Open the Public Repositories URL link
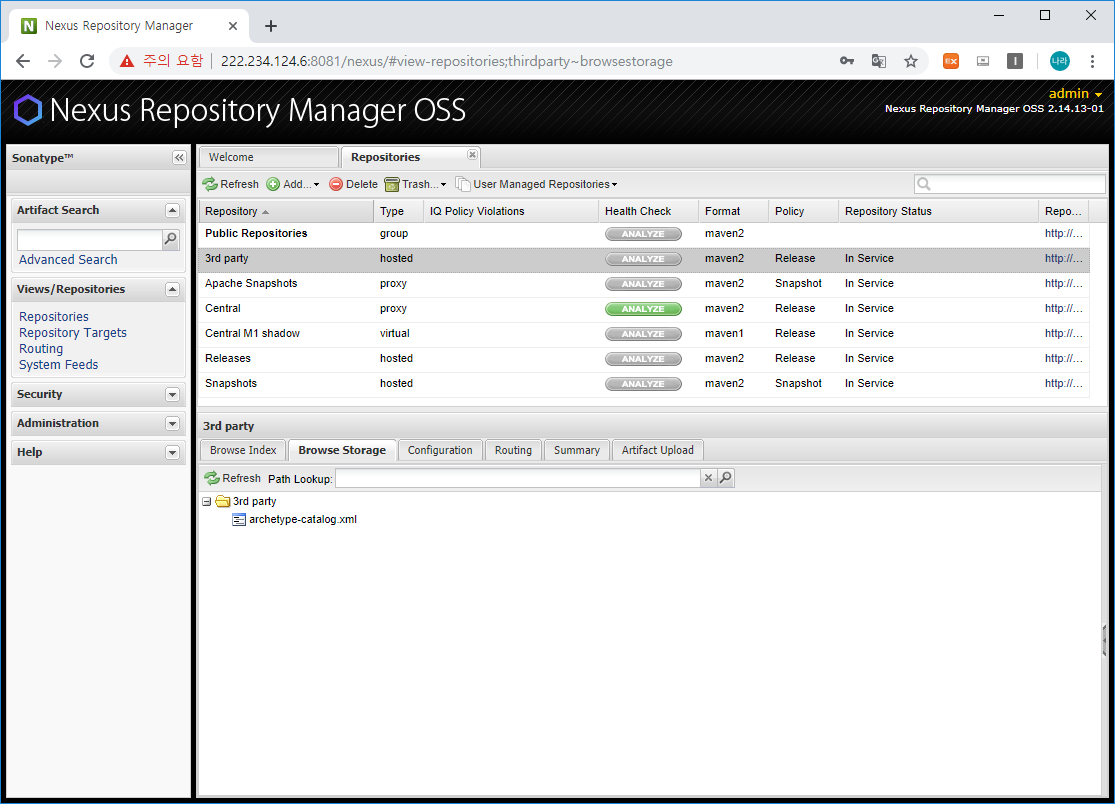1115x804 pixels. [x=1063, y=233]
